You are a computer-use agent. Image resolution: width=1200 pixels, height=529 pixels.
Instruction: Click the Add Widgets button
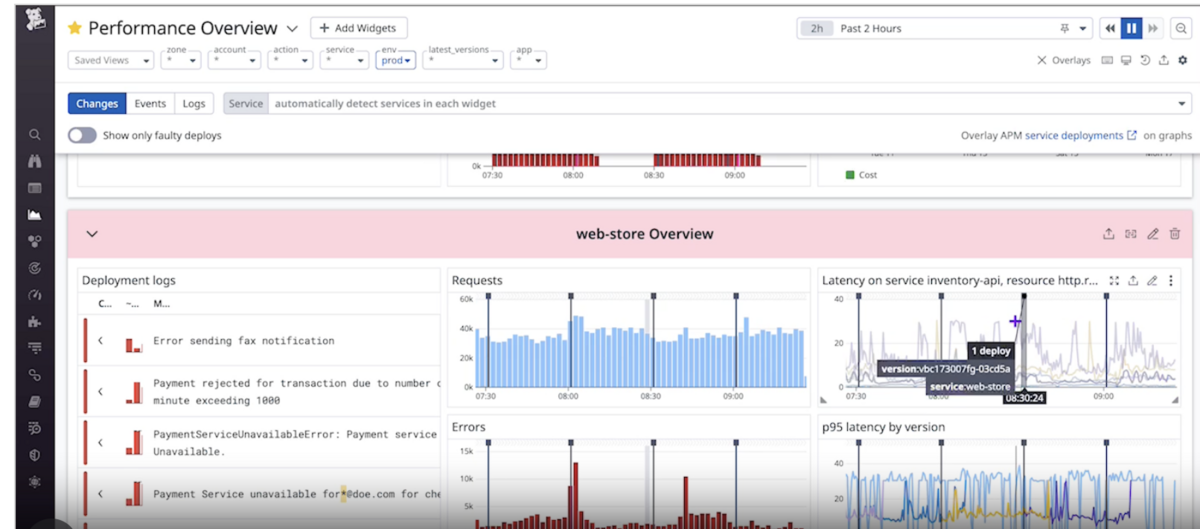358,28
